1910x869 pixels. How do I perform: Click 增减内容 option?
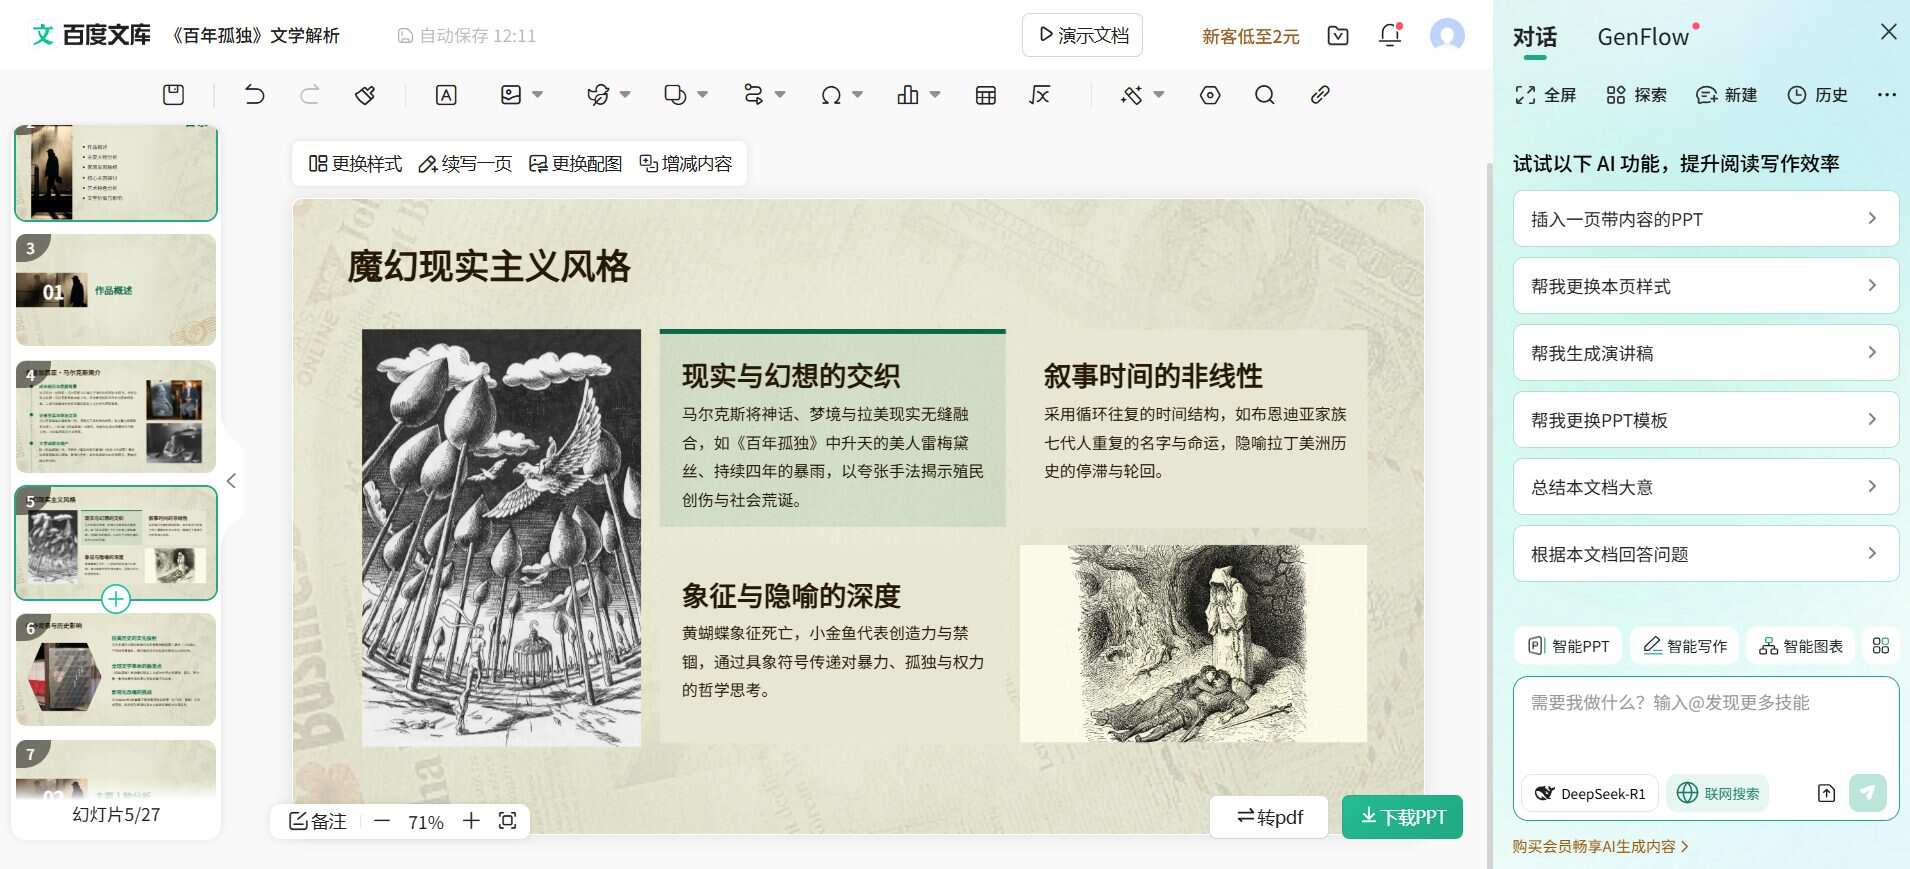686,163
